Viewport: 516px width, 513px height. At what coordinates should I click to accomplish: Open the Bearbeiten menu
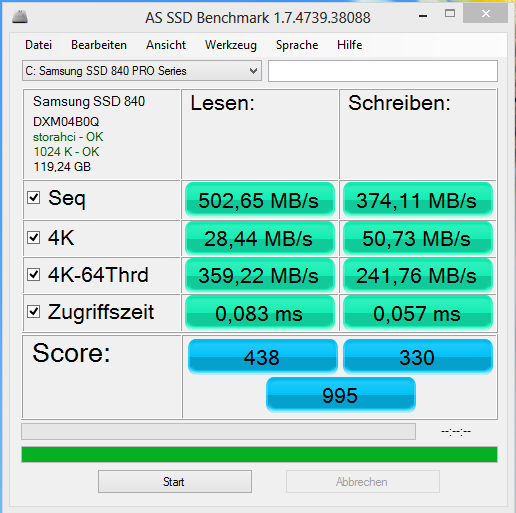click(99, 45)
